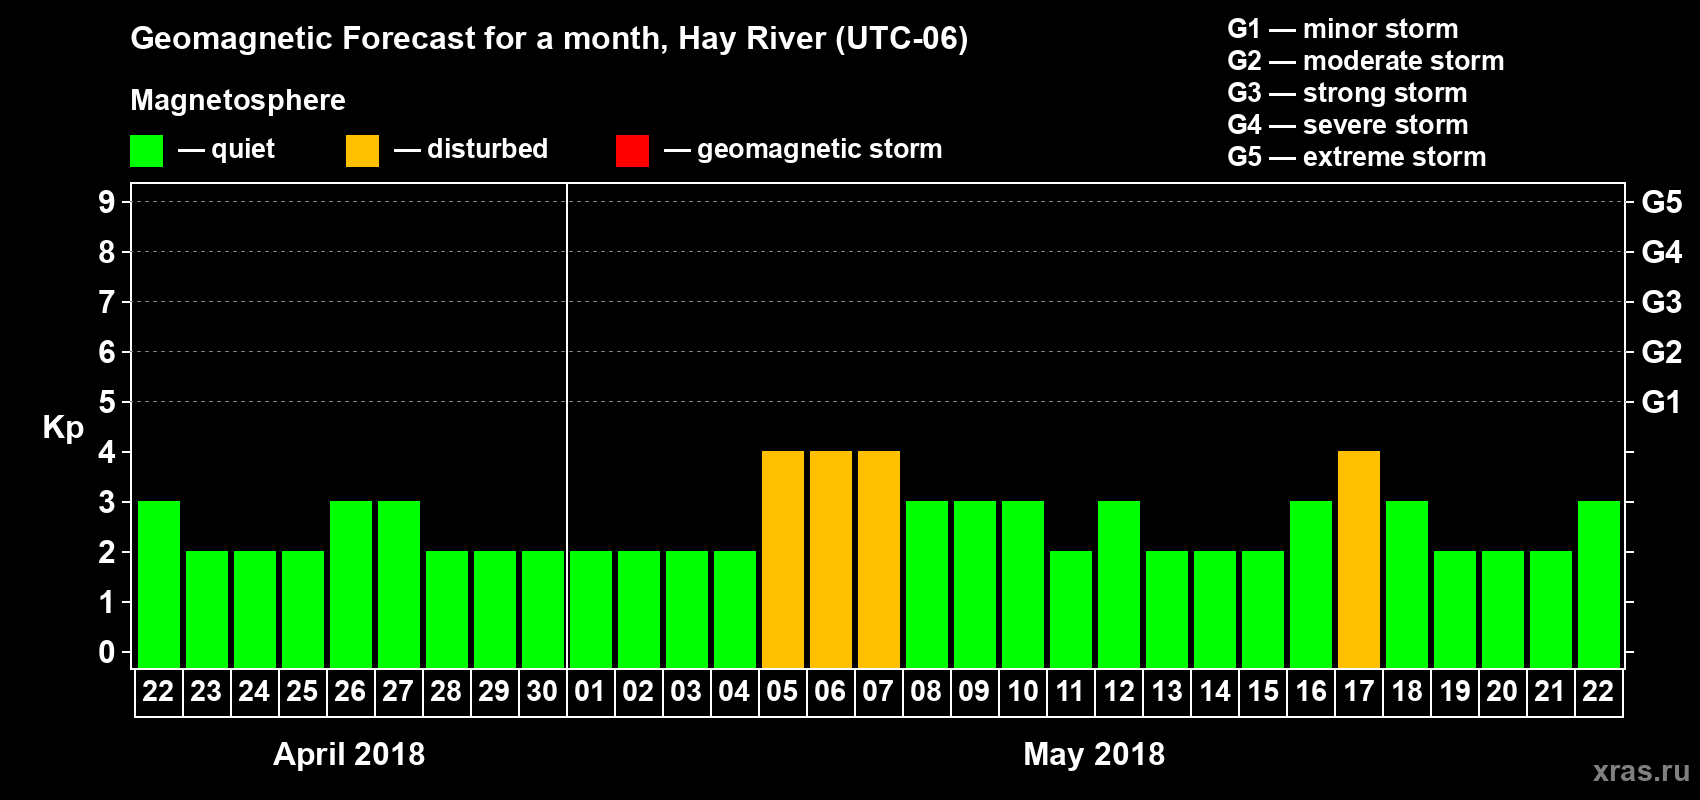
Task: Click 'G5 — extreme storm' legend line
Action: 1356,157
